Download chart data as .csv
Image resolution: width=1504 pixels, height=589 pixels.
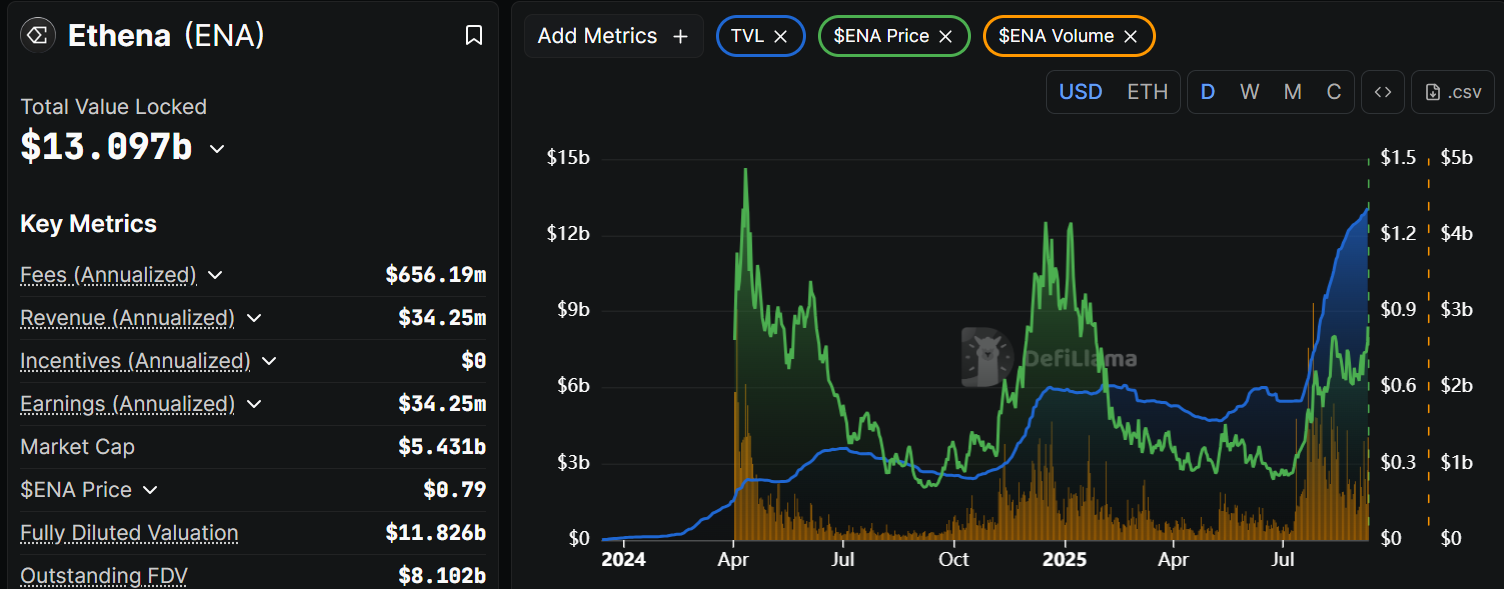[x=1453, y=92]
